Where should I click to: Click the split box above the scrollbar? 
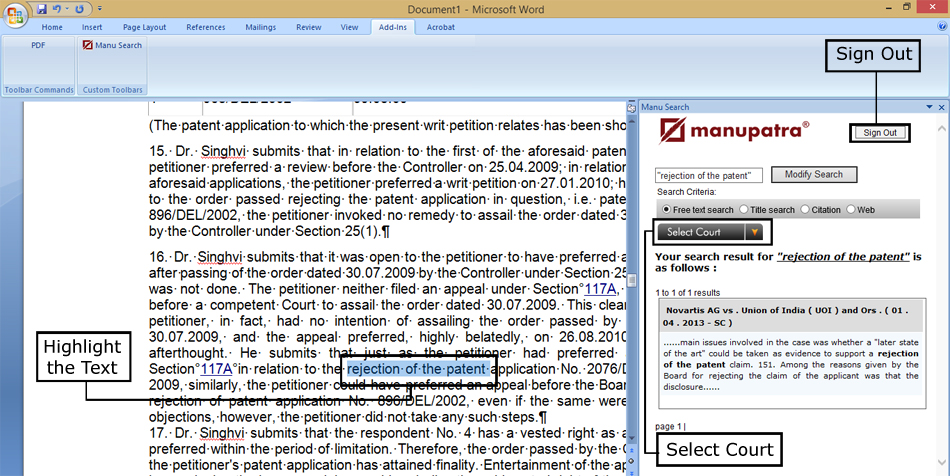[x=632, y=101]
